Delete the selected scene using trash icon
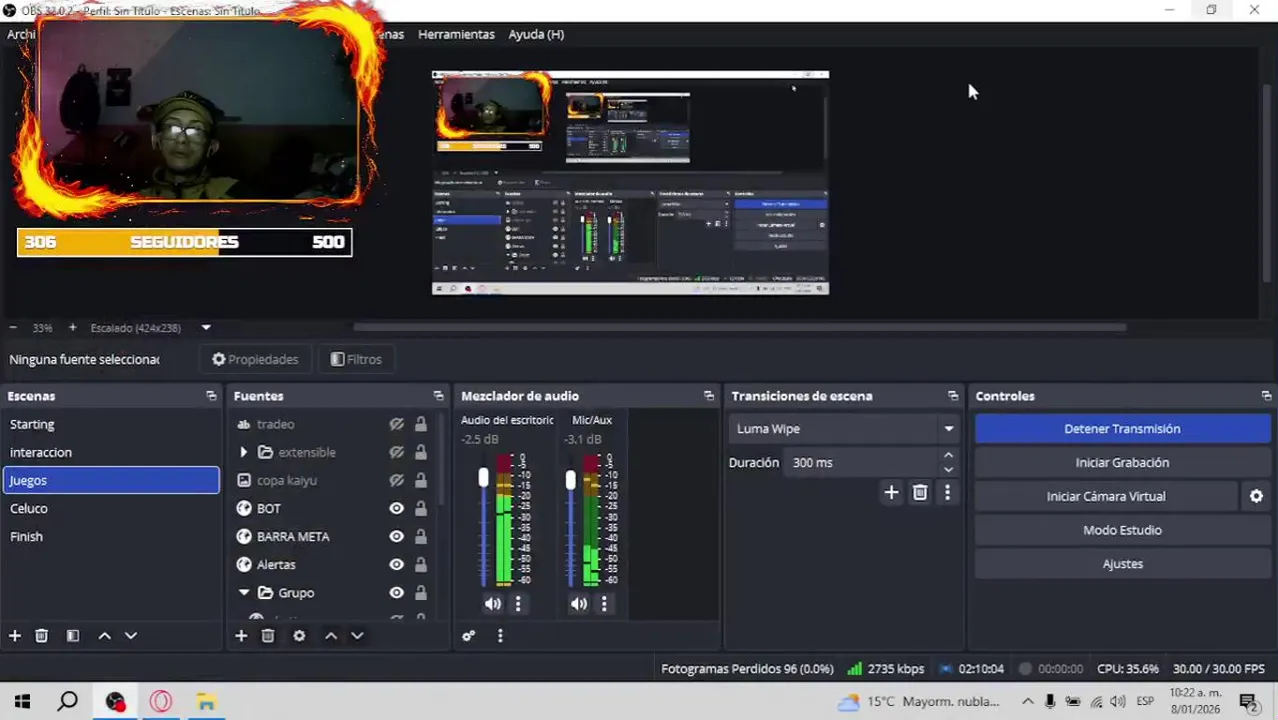Viewport: 1278px width, 720px height. (42, 636)
